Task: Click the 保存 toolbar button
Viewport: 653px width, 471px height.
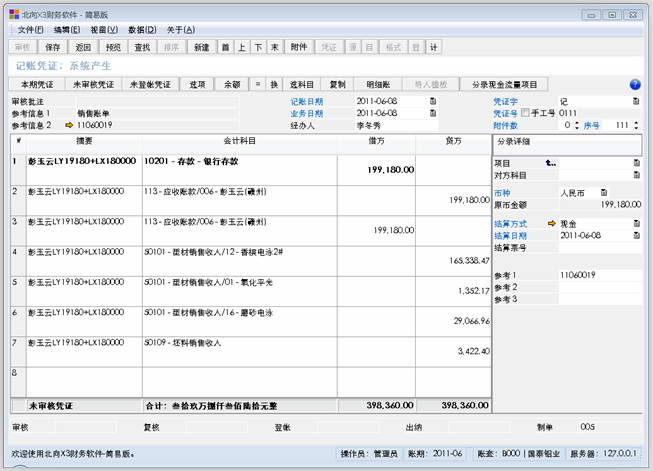Action: click(x=52, y=47)
